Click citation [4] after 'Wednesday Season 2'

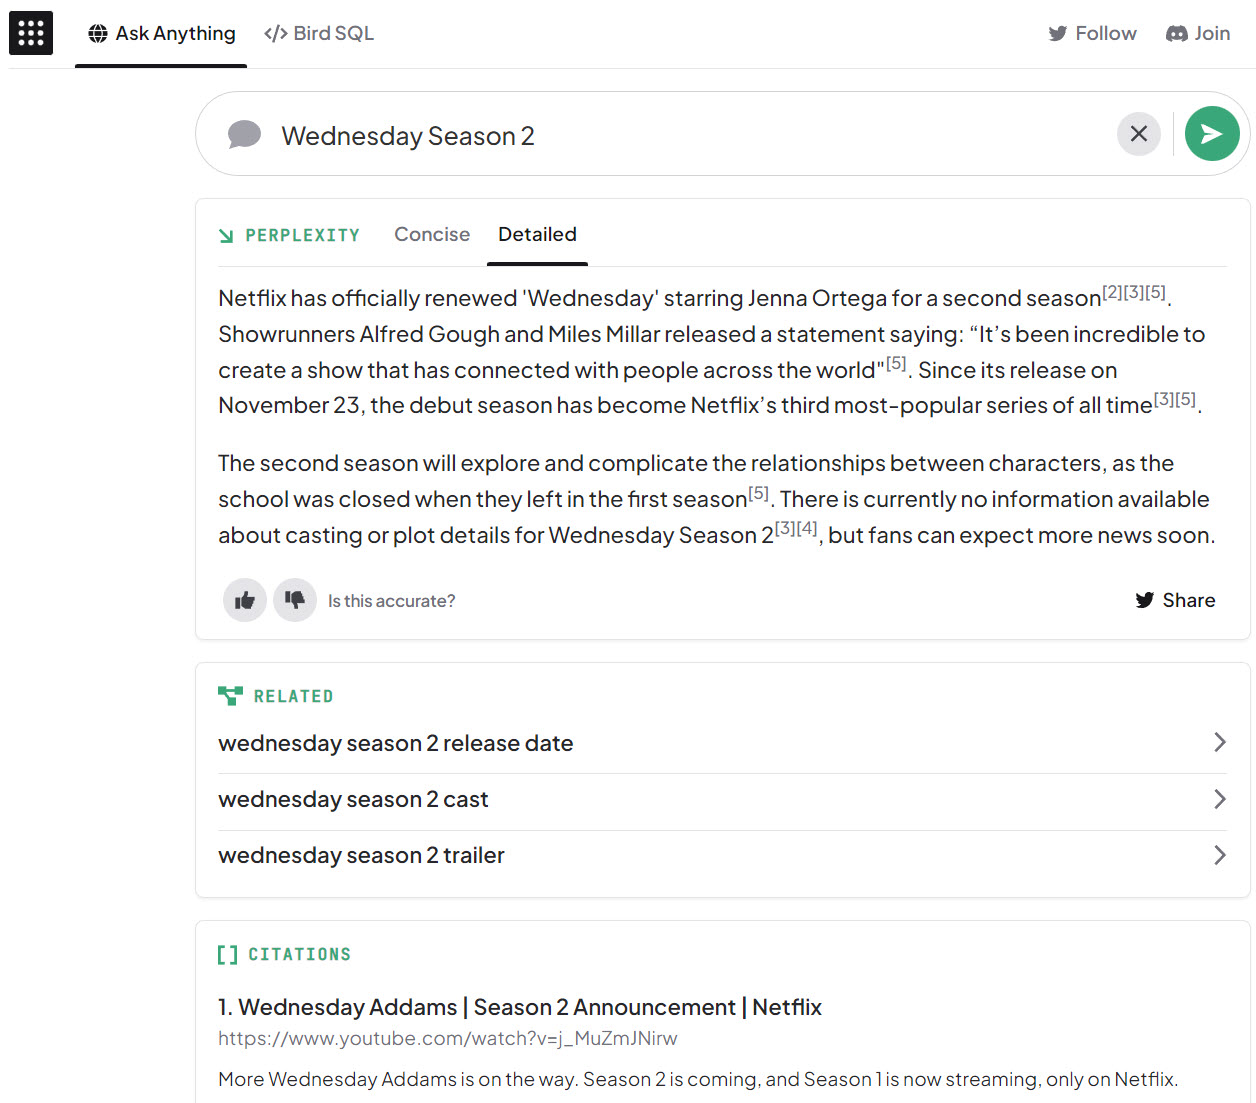point(807,528)
